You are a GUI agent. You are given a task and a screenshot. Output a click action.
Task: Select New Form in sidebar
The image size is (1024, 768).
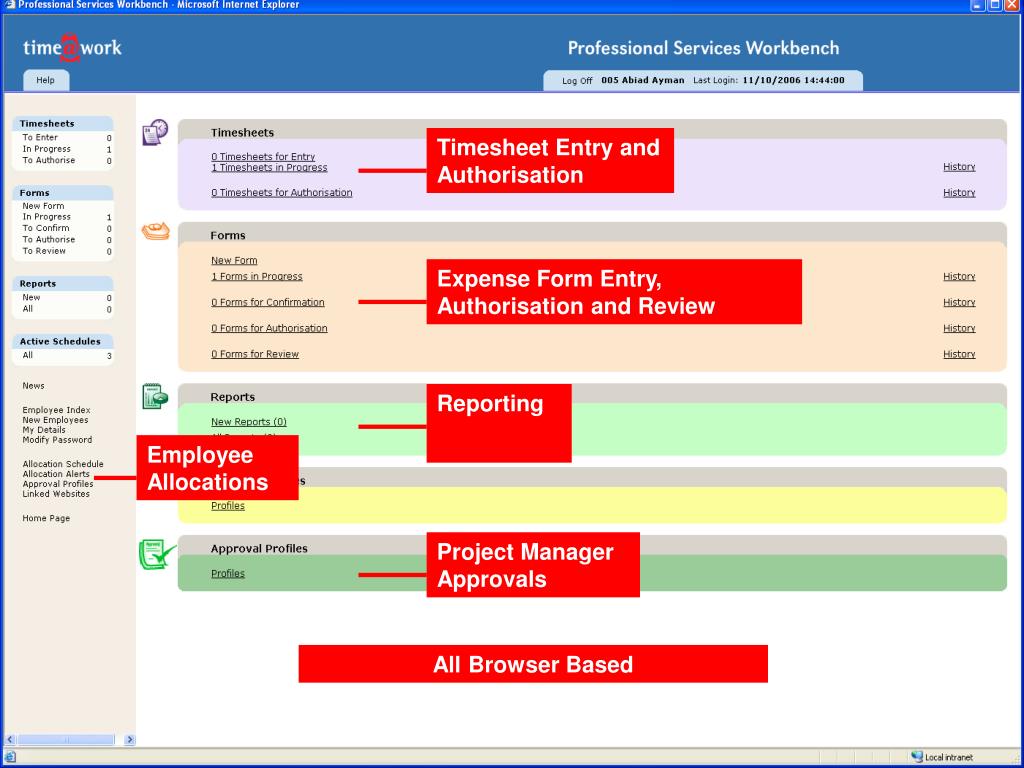[x=43, y=206]
